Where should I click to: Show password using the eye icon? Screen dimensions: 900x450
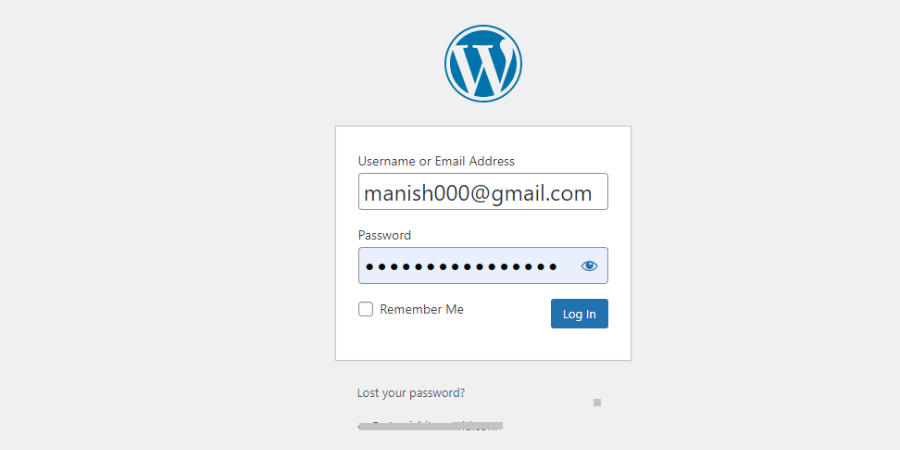coord(589,266)
